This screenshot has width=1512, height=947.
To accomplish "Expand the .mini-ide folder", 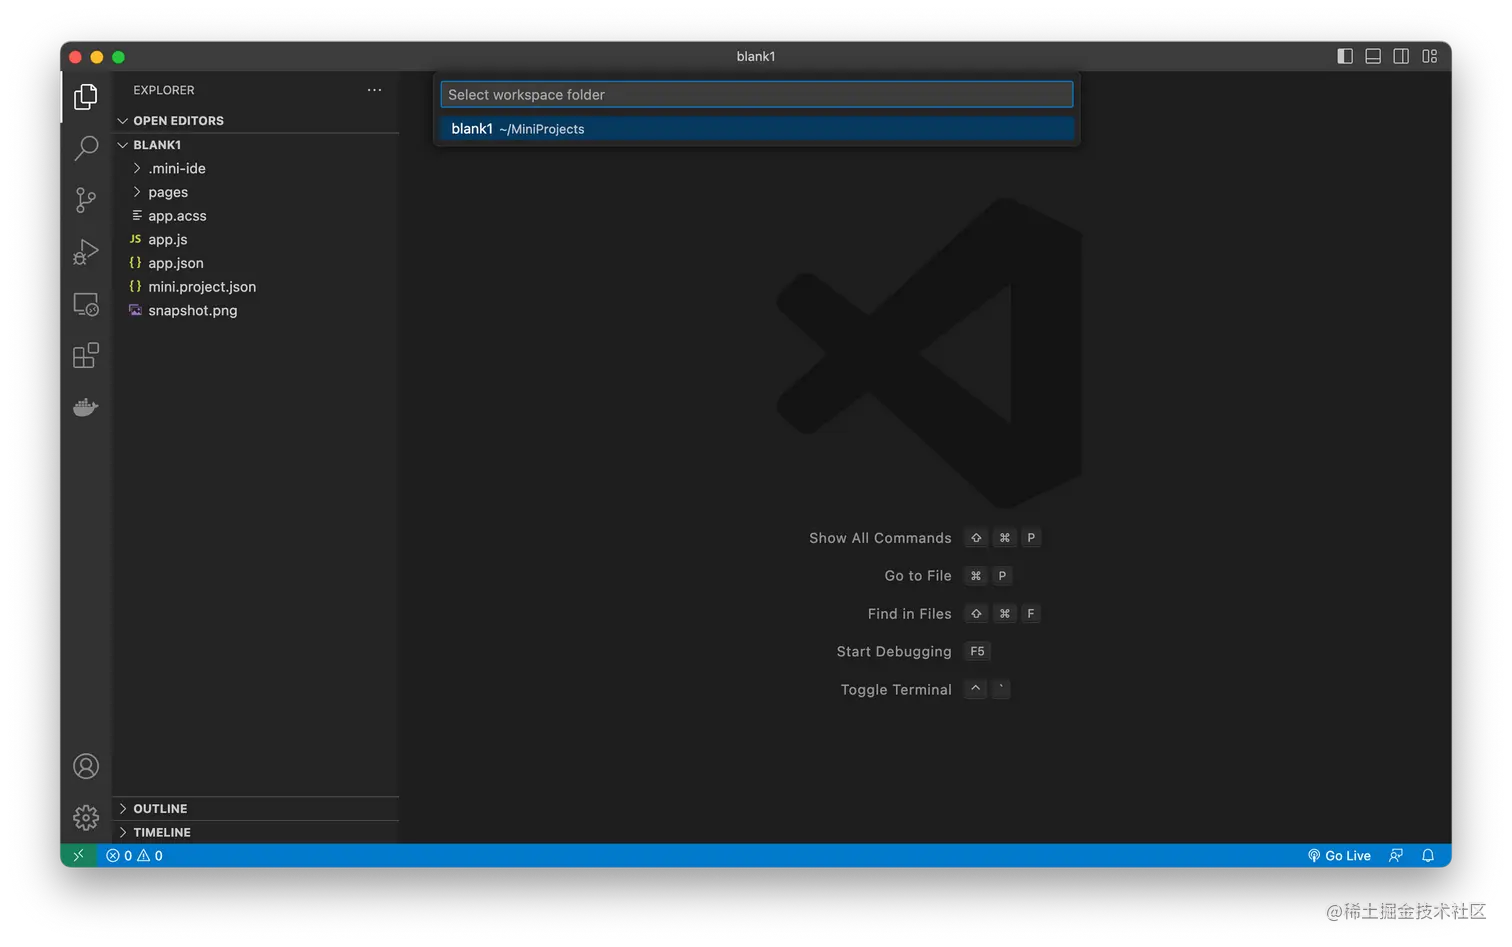I will coord(258,168).
